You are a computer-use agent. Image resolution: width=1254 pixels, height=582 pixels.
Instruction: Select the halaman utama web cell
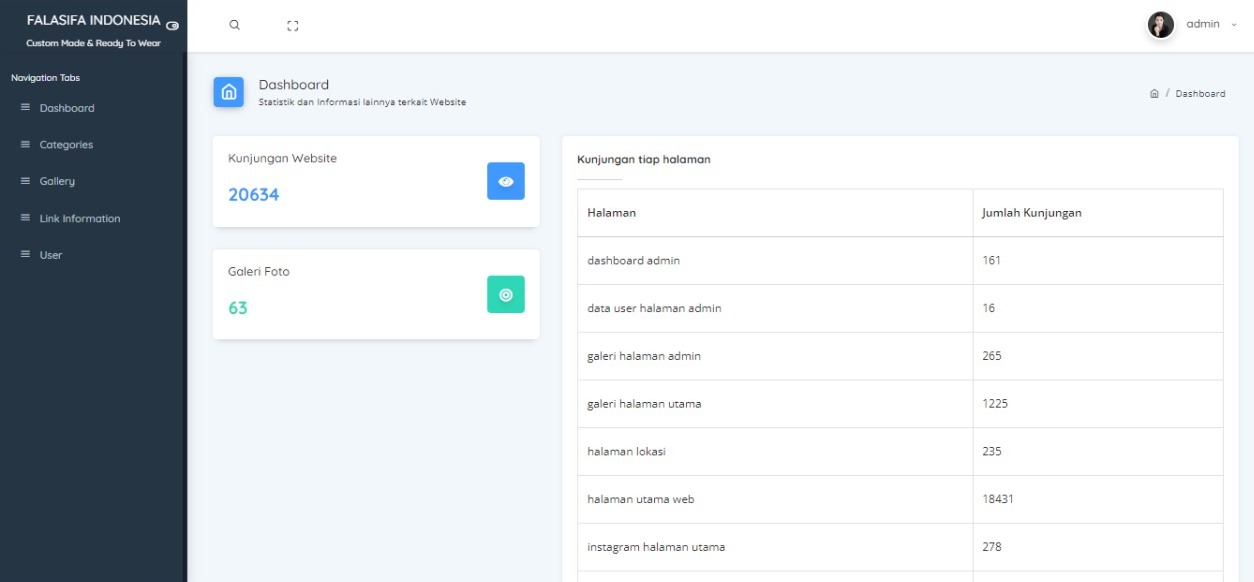tap(775, 499)
